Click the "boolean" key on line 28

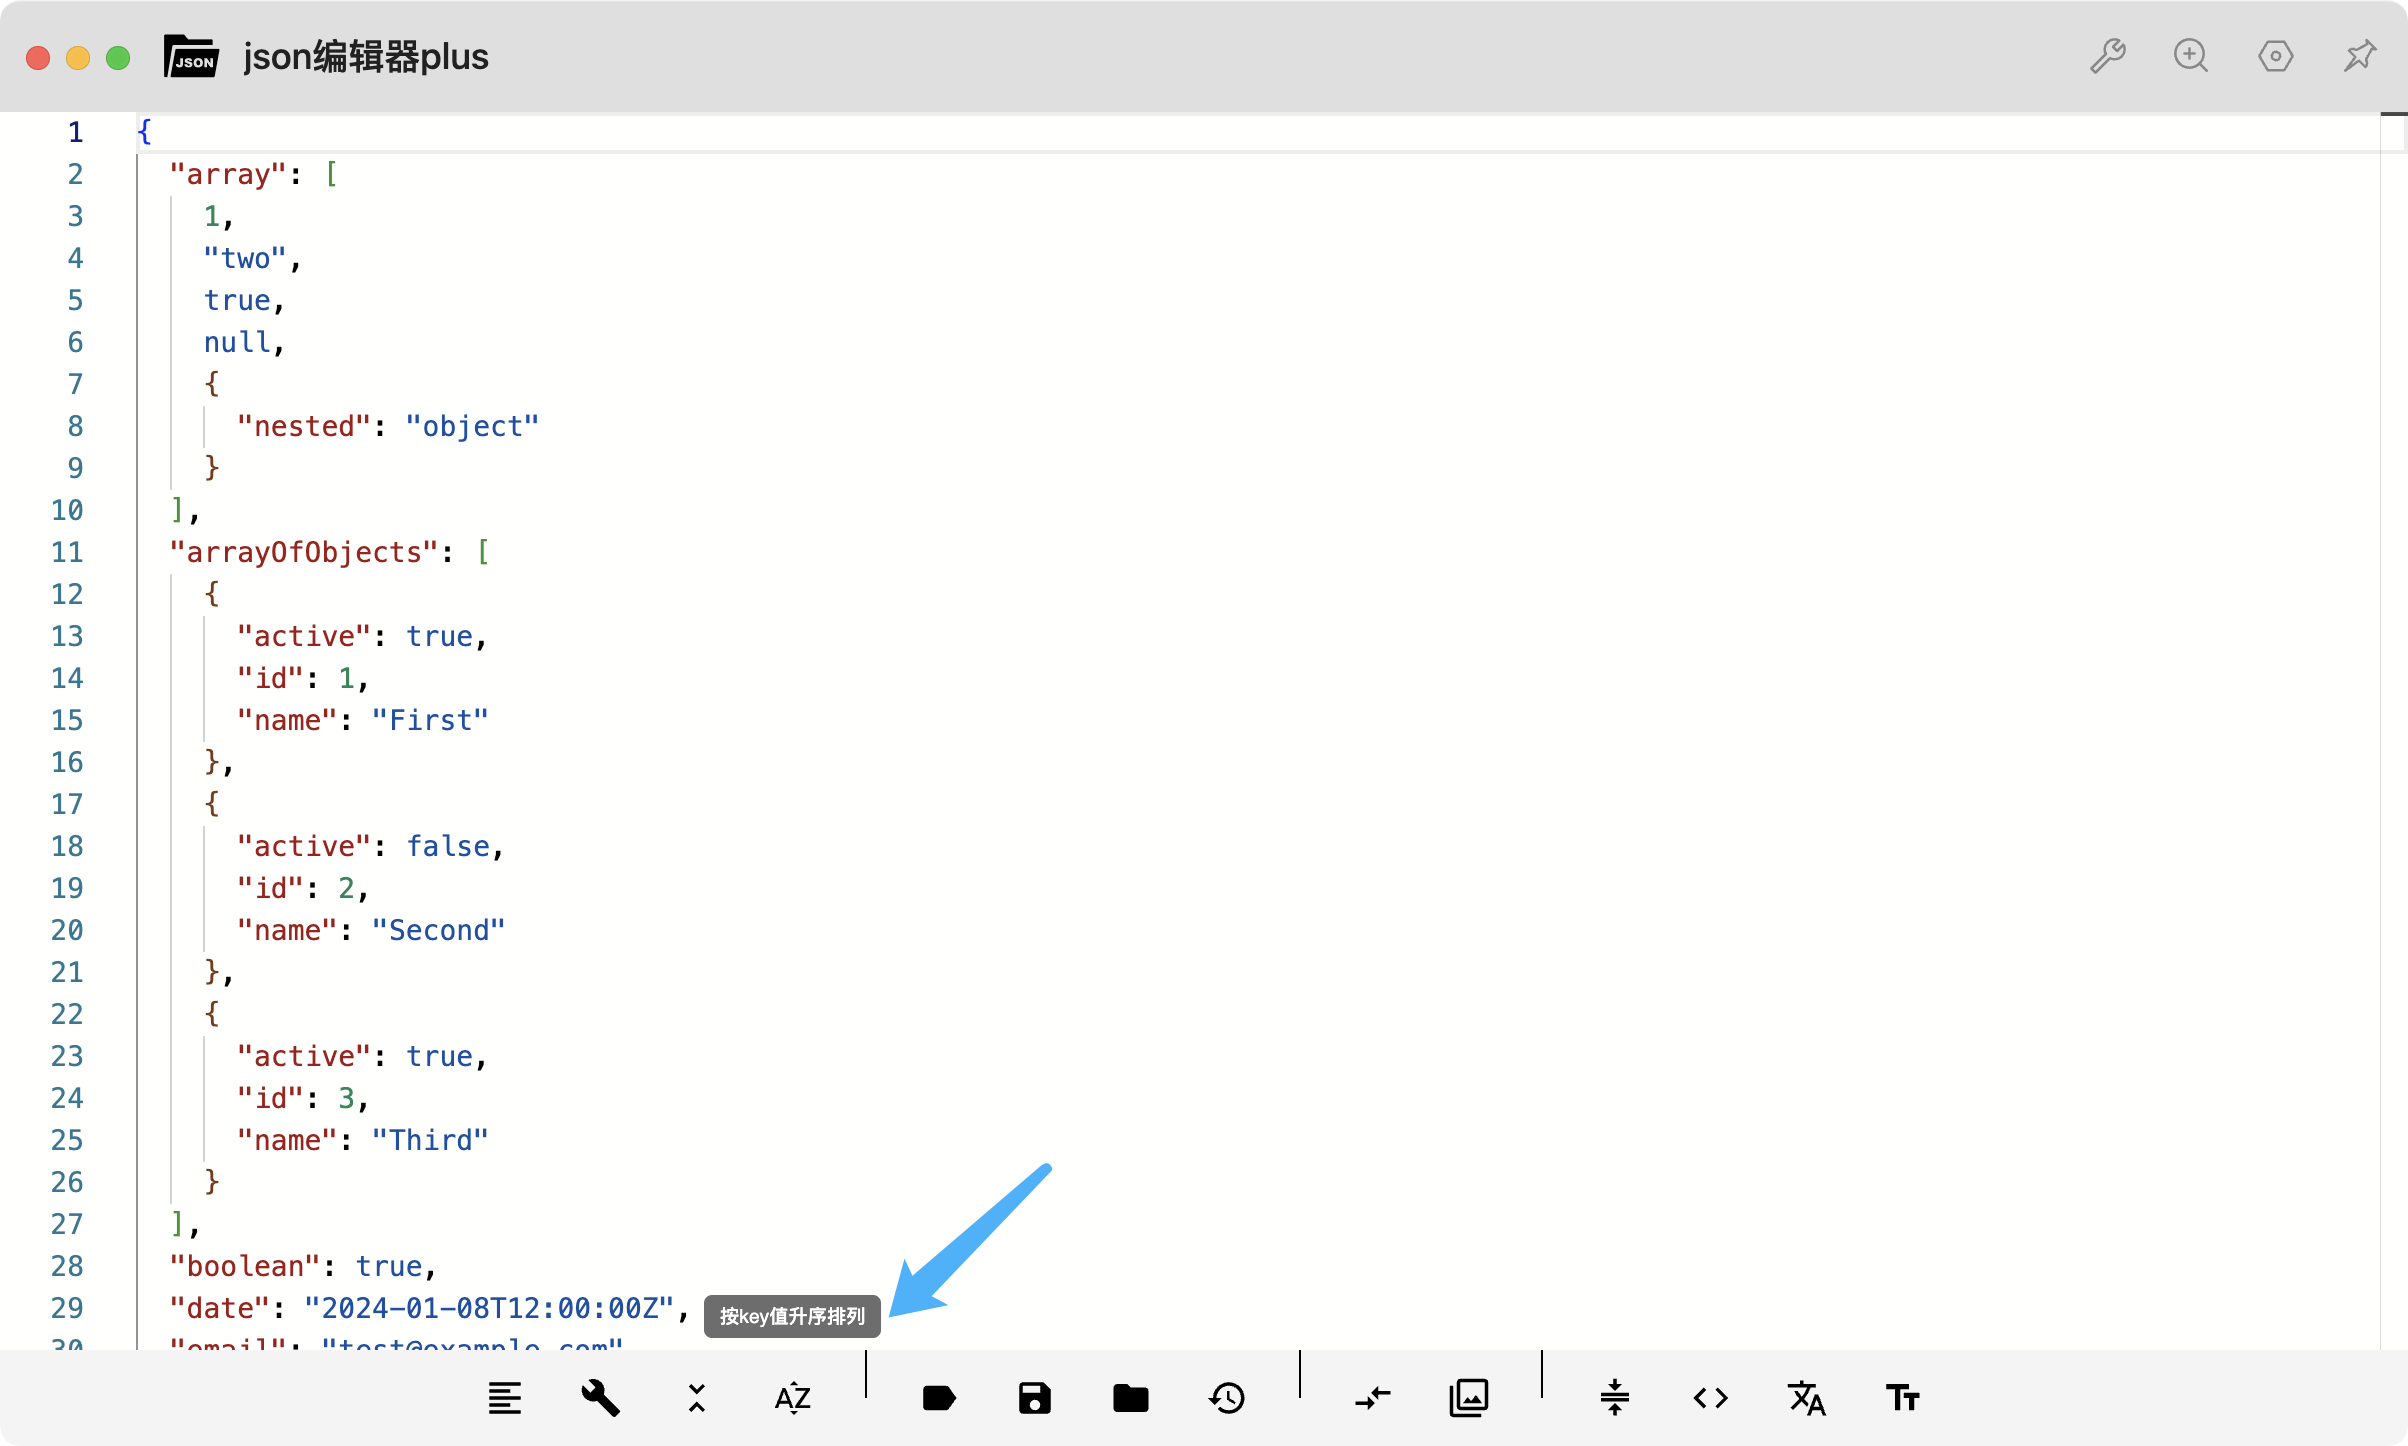(246, 1266)
